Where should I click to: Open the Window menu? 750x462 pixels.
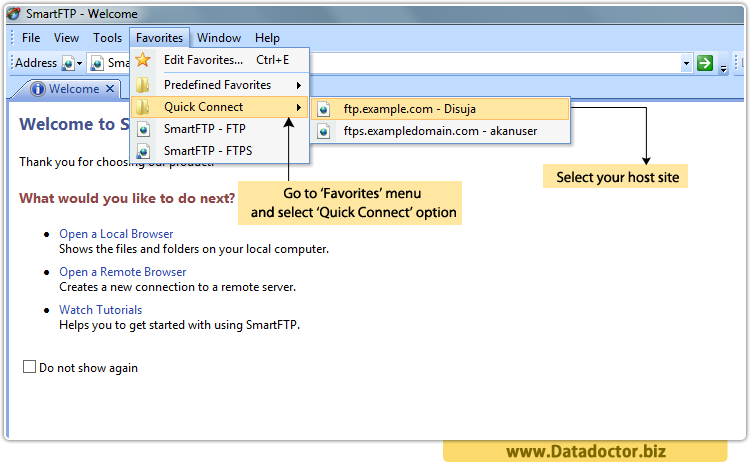click(219, 38)
